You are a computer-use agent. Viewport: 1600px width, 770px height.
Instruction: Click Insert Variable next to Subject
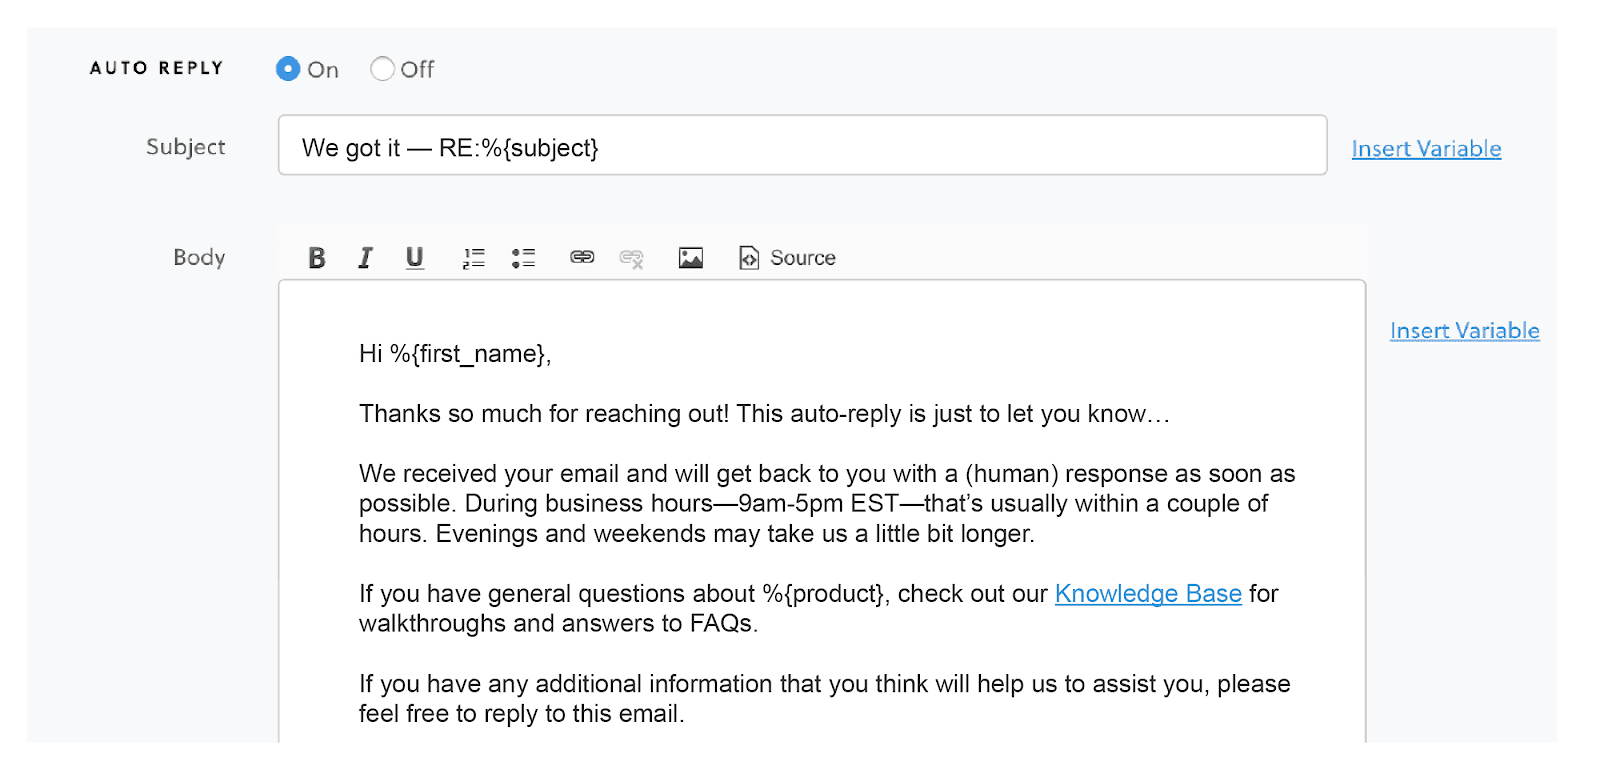click(x=1426, y=149)
